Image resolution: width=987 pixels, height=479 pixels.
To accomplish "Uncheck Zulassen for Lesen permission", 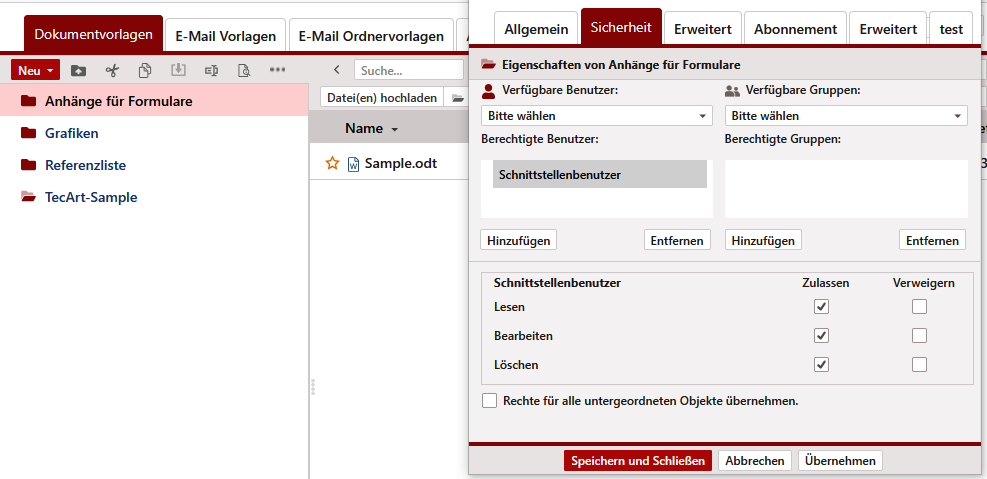I will pyautogui.click(x=822, y=307).
